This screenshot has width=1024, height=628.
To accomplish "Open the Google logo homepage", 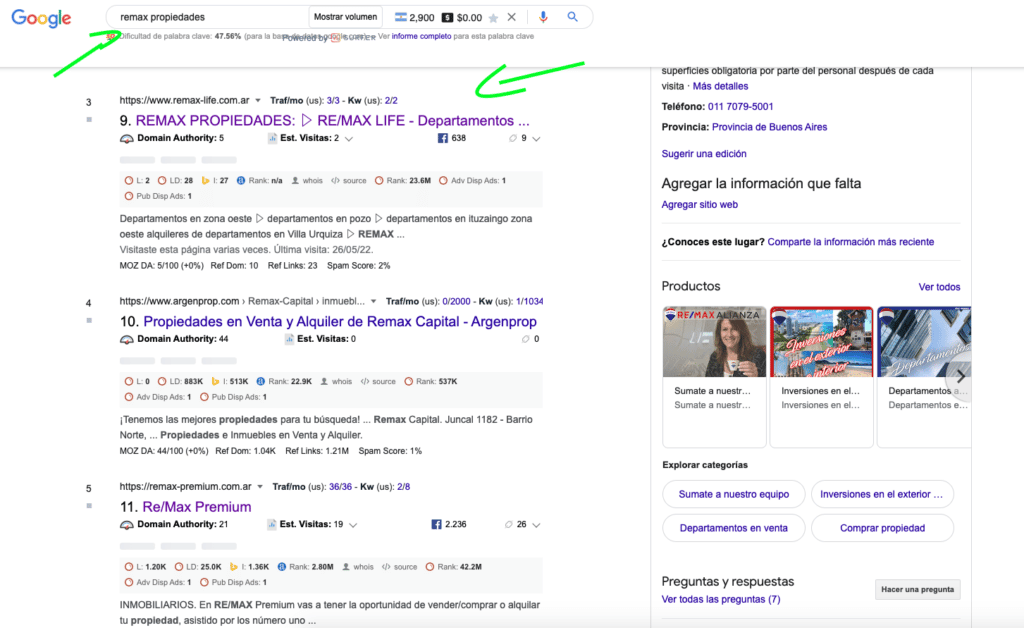I will [x=41, y=18].
